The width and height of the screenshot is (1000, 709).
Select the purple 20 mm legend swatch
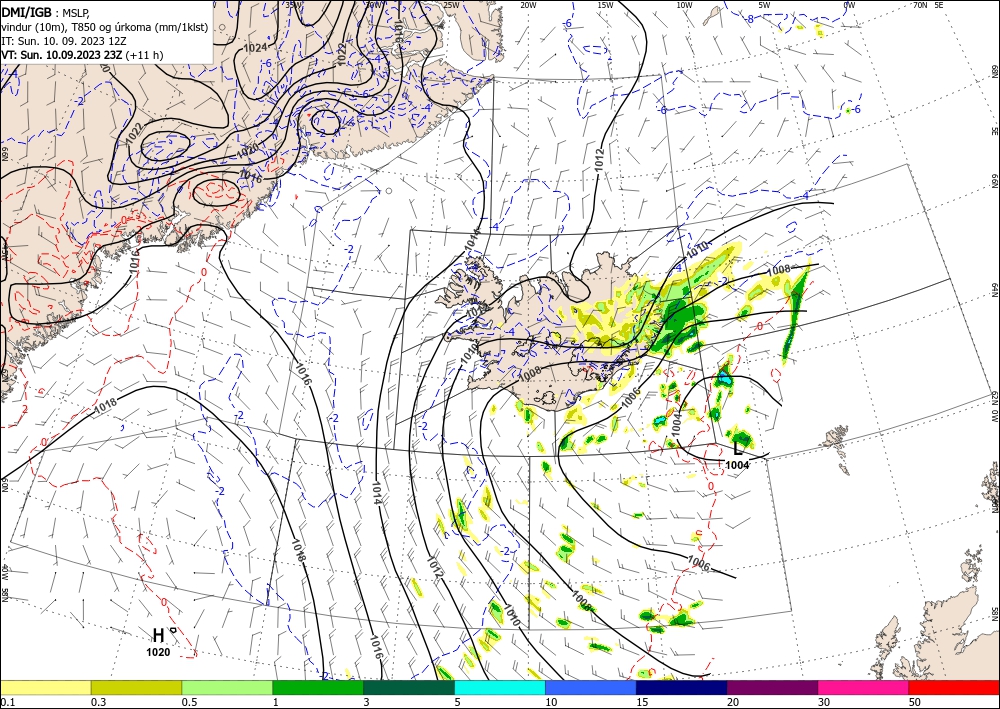click(x=772, y=687)
